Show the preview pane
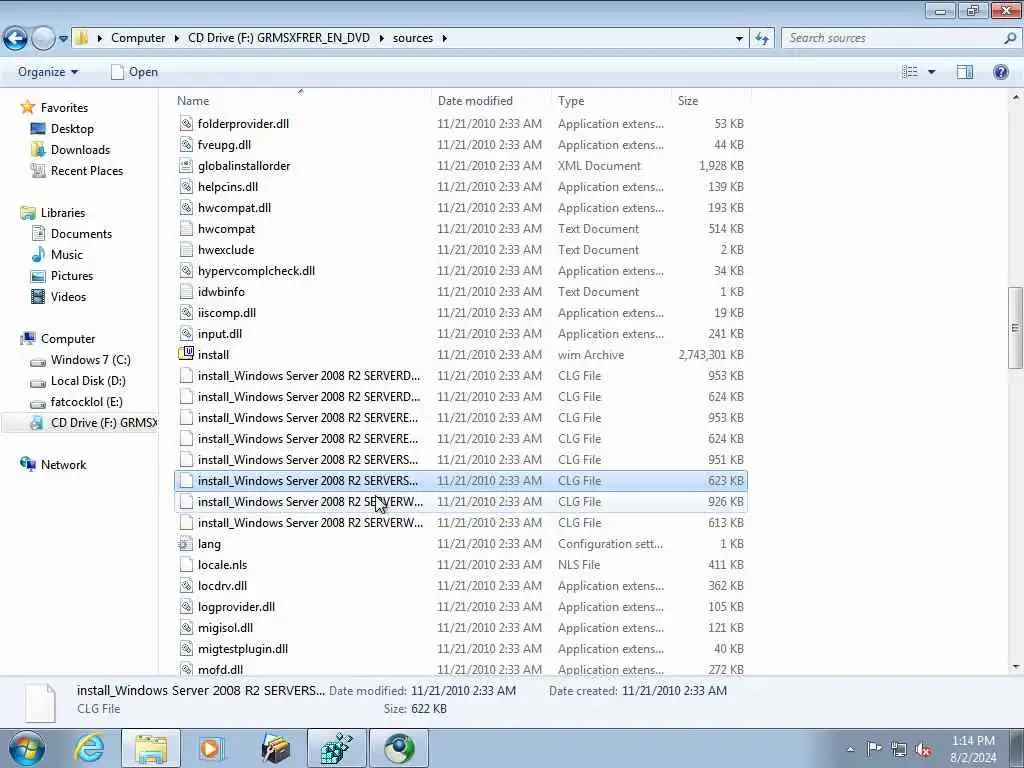Image resolution: width=1024 pixels, height=768 pixels. 965,72
